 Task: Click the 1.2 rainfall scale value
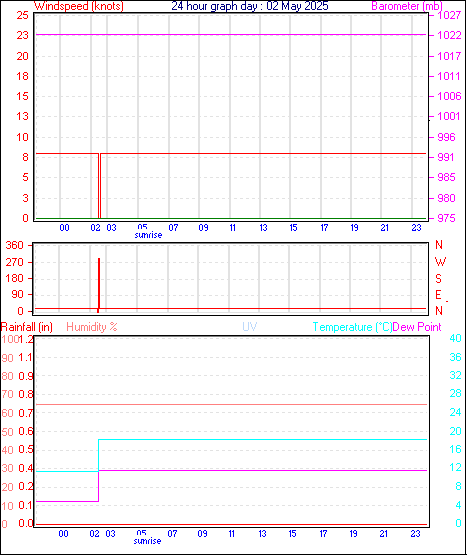coord(26,339)
